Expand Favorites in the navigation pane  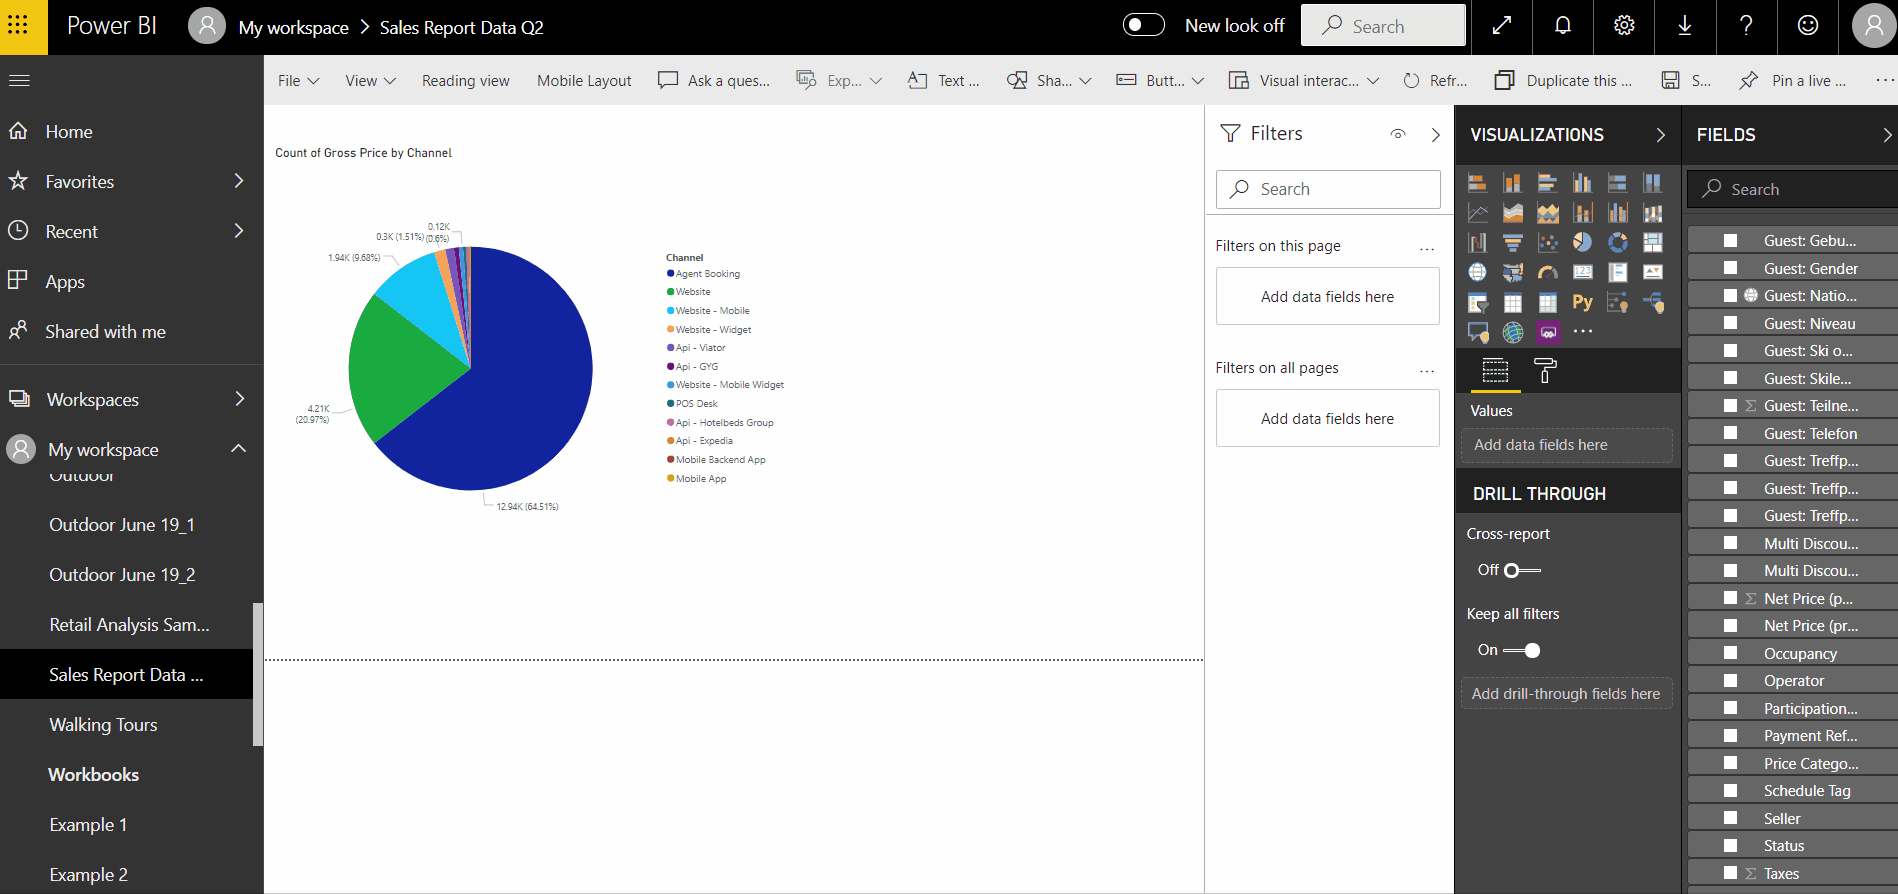(238, 181)
